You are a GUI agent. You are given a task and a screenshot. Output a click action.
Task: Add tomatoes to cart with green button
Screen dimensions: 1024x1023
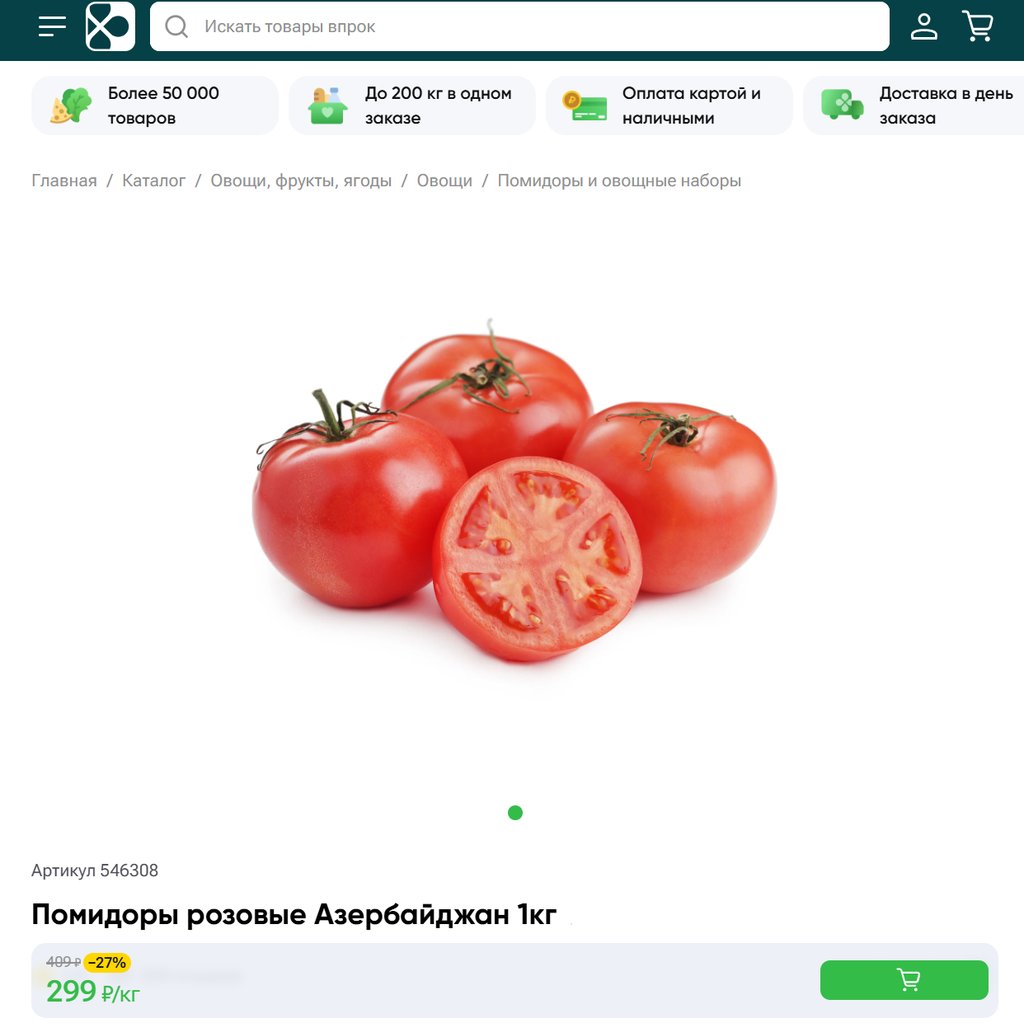904,979
